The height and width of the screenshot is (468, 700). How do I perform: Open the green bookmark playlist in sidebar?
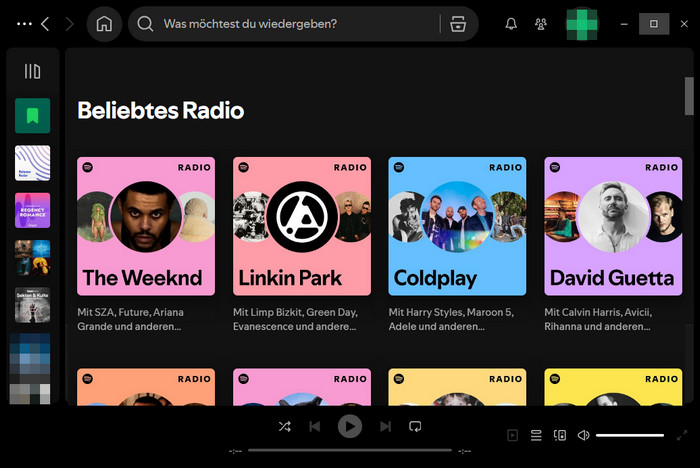pos(33,116)
